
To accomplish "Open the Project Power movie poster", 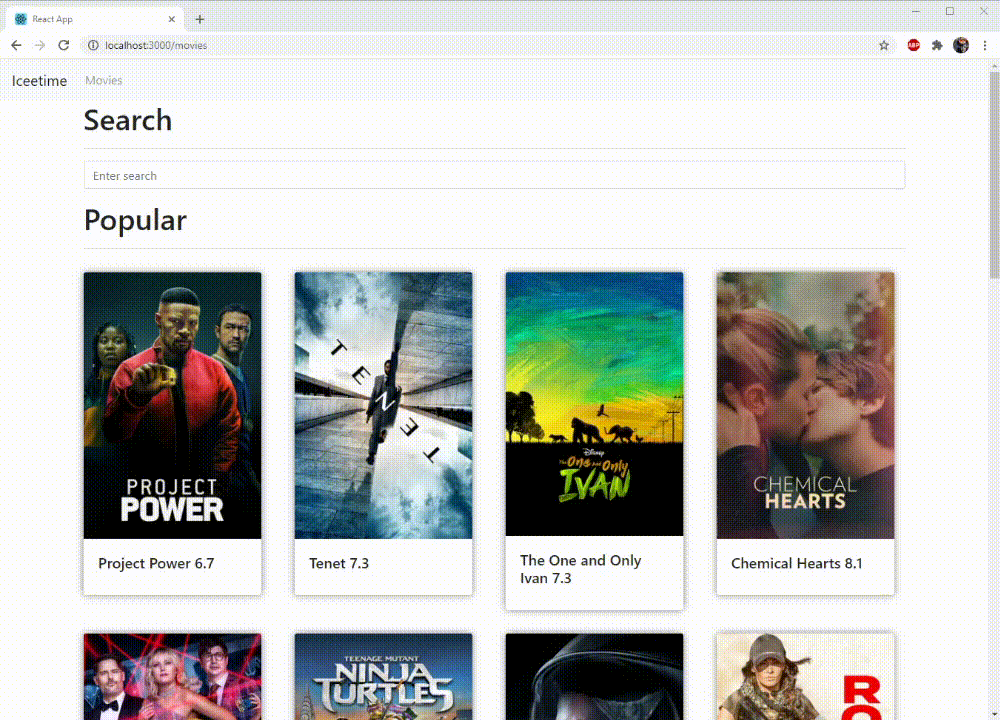I will point(172,406).
